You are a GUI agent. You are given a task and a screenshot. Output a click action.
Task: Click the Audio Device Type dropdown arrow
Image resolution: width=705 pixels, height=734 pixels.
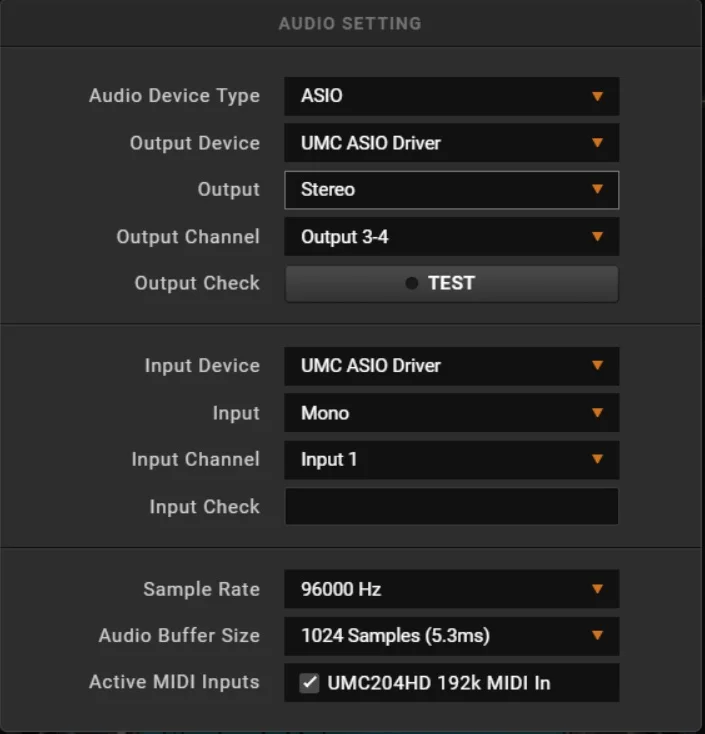597,97
